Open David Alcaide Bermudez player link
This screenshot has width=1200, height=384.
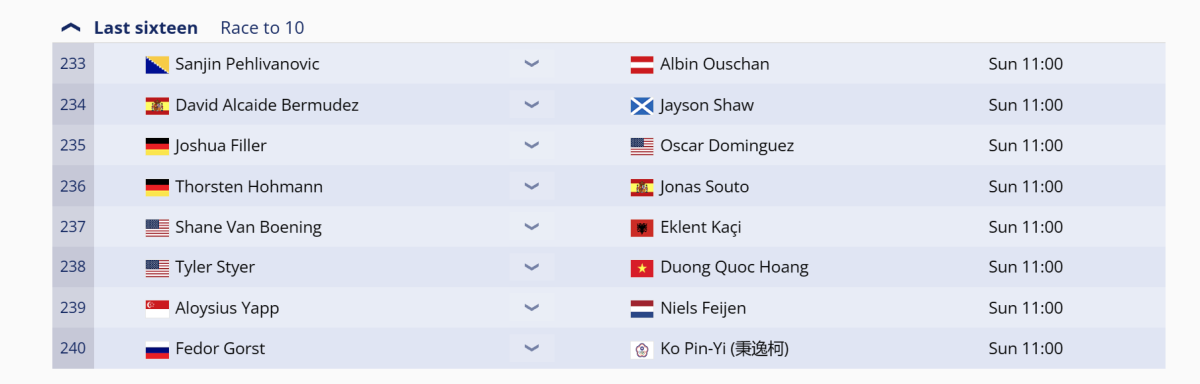point(267,105)
